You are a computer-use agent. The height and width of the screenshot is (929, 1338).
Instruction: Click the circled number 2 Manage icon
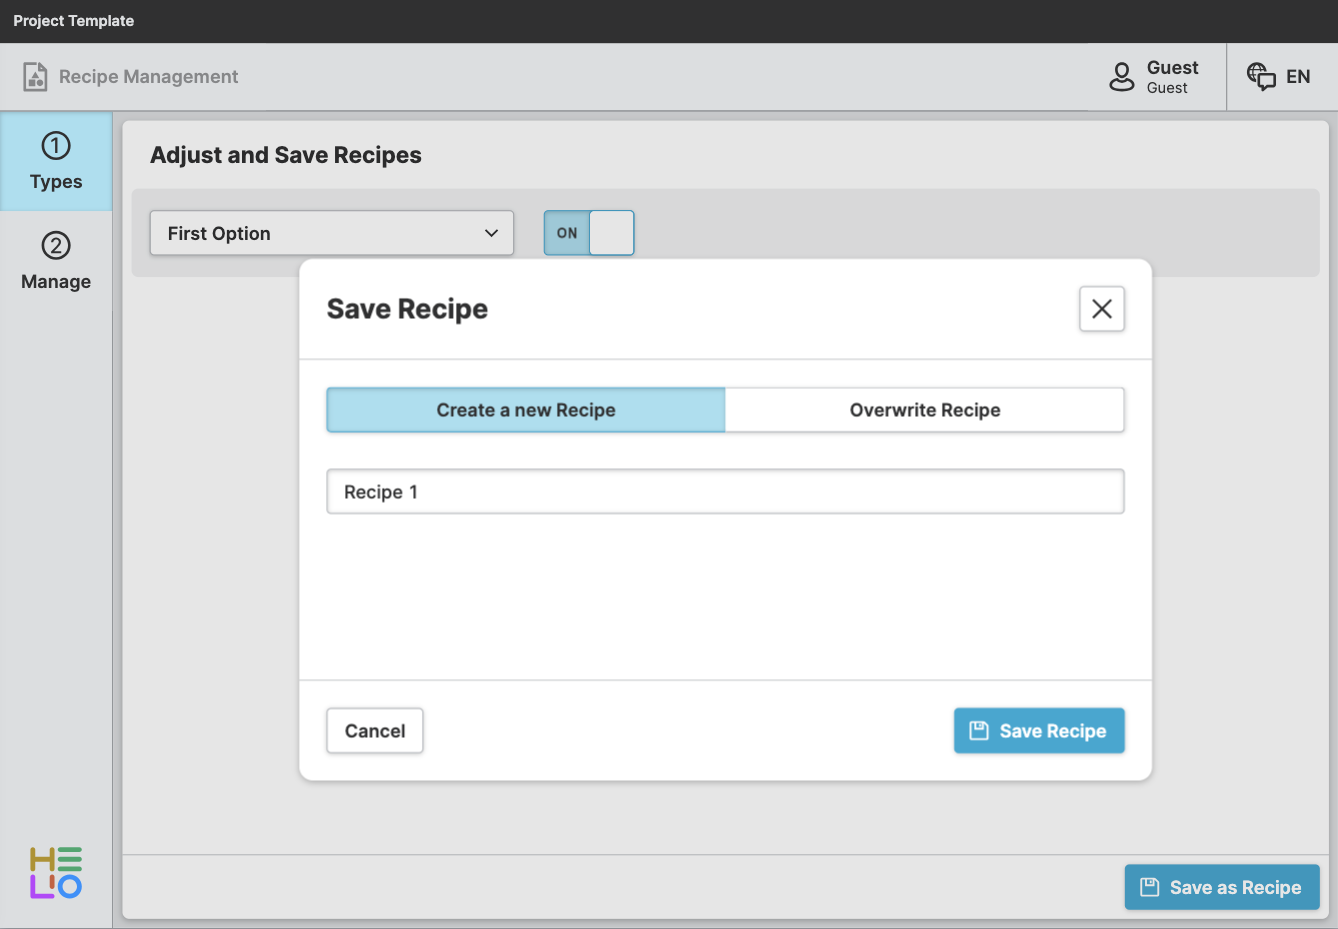point(56,246)
